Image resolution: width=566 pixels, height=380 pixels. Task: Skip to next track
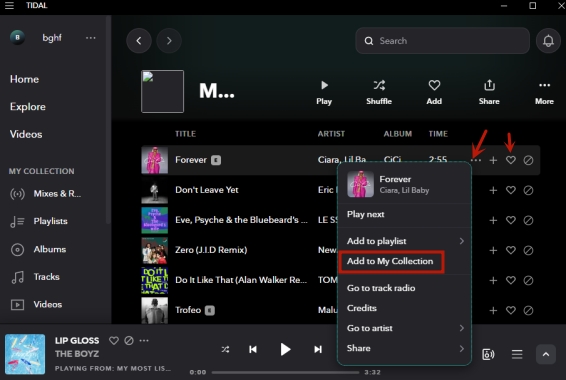click(318, 349)
